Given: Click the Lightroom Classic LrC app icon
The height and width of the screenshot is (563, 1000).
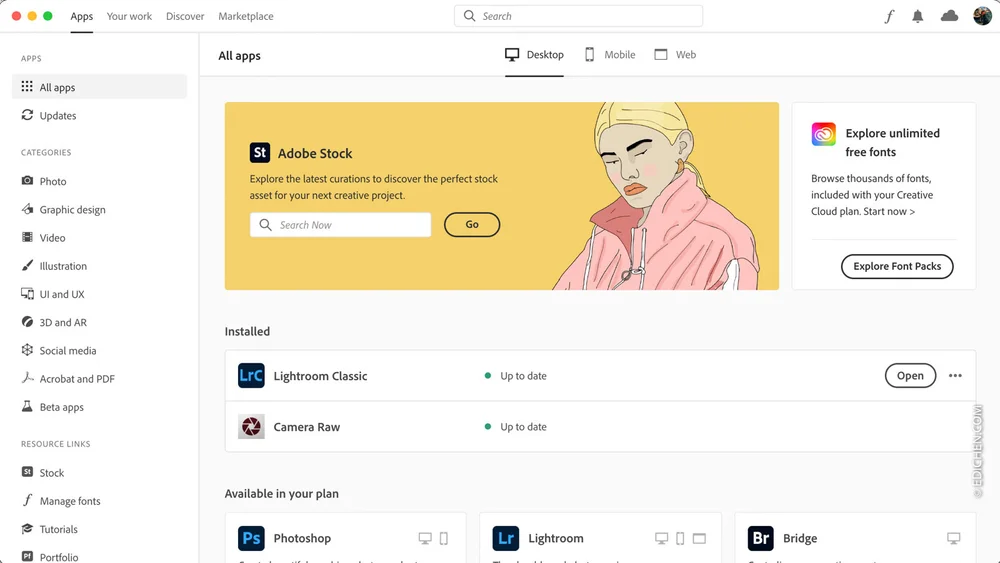Looking at the screenshot, I should click(251, 376).
